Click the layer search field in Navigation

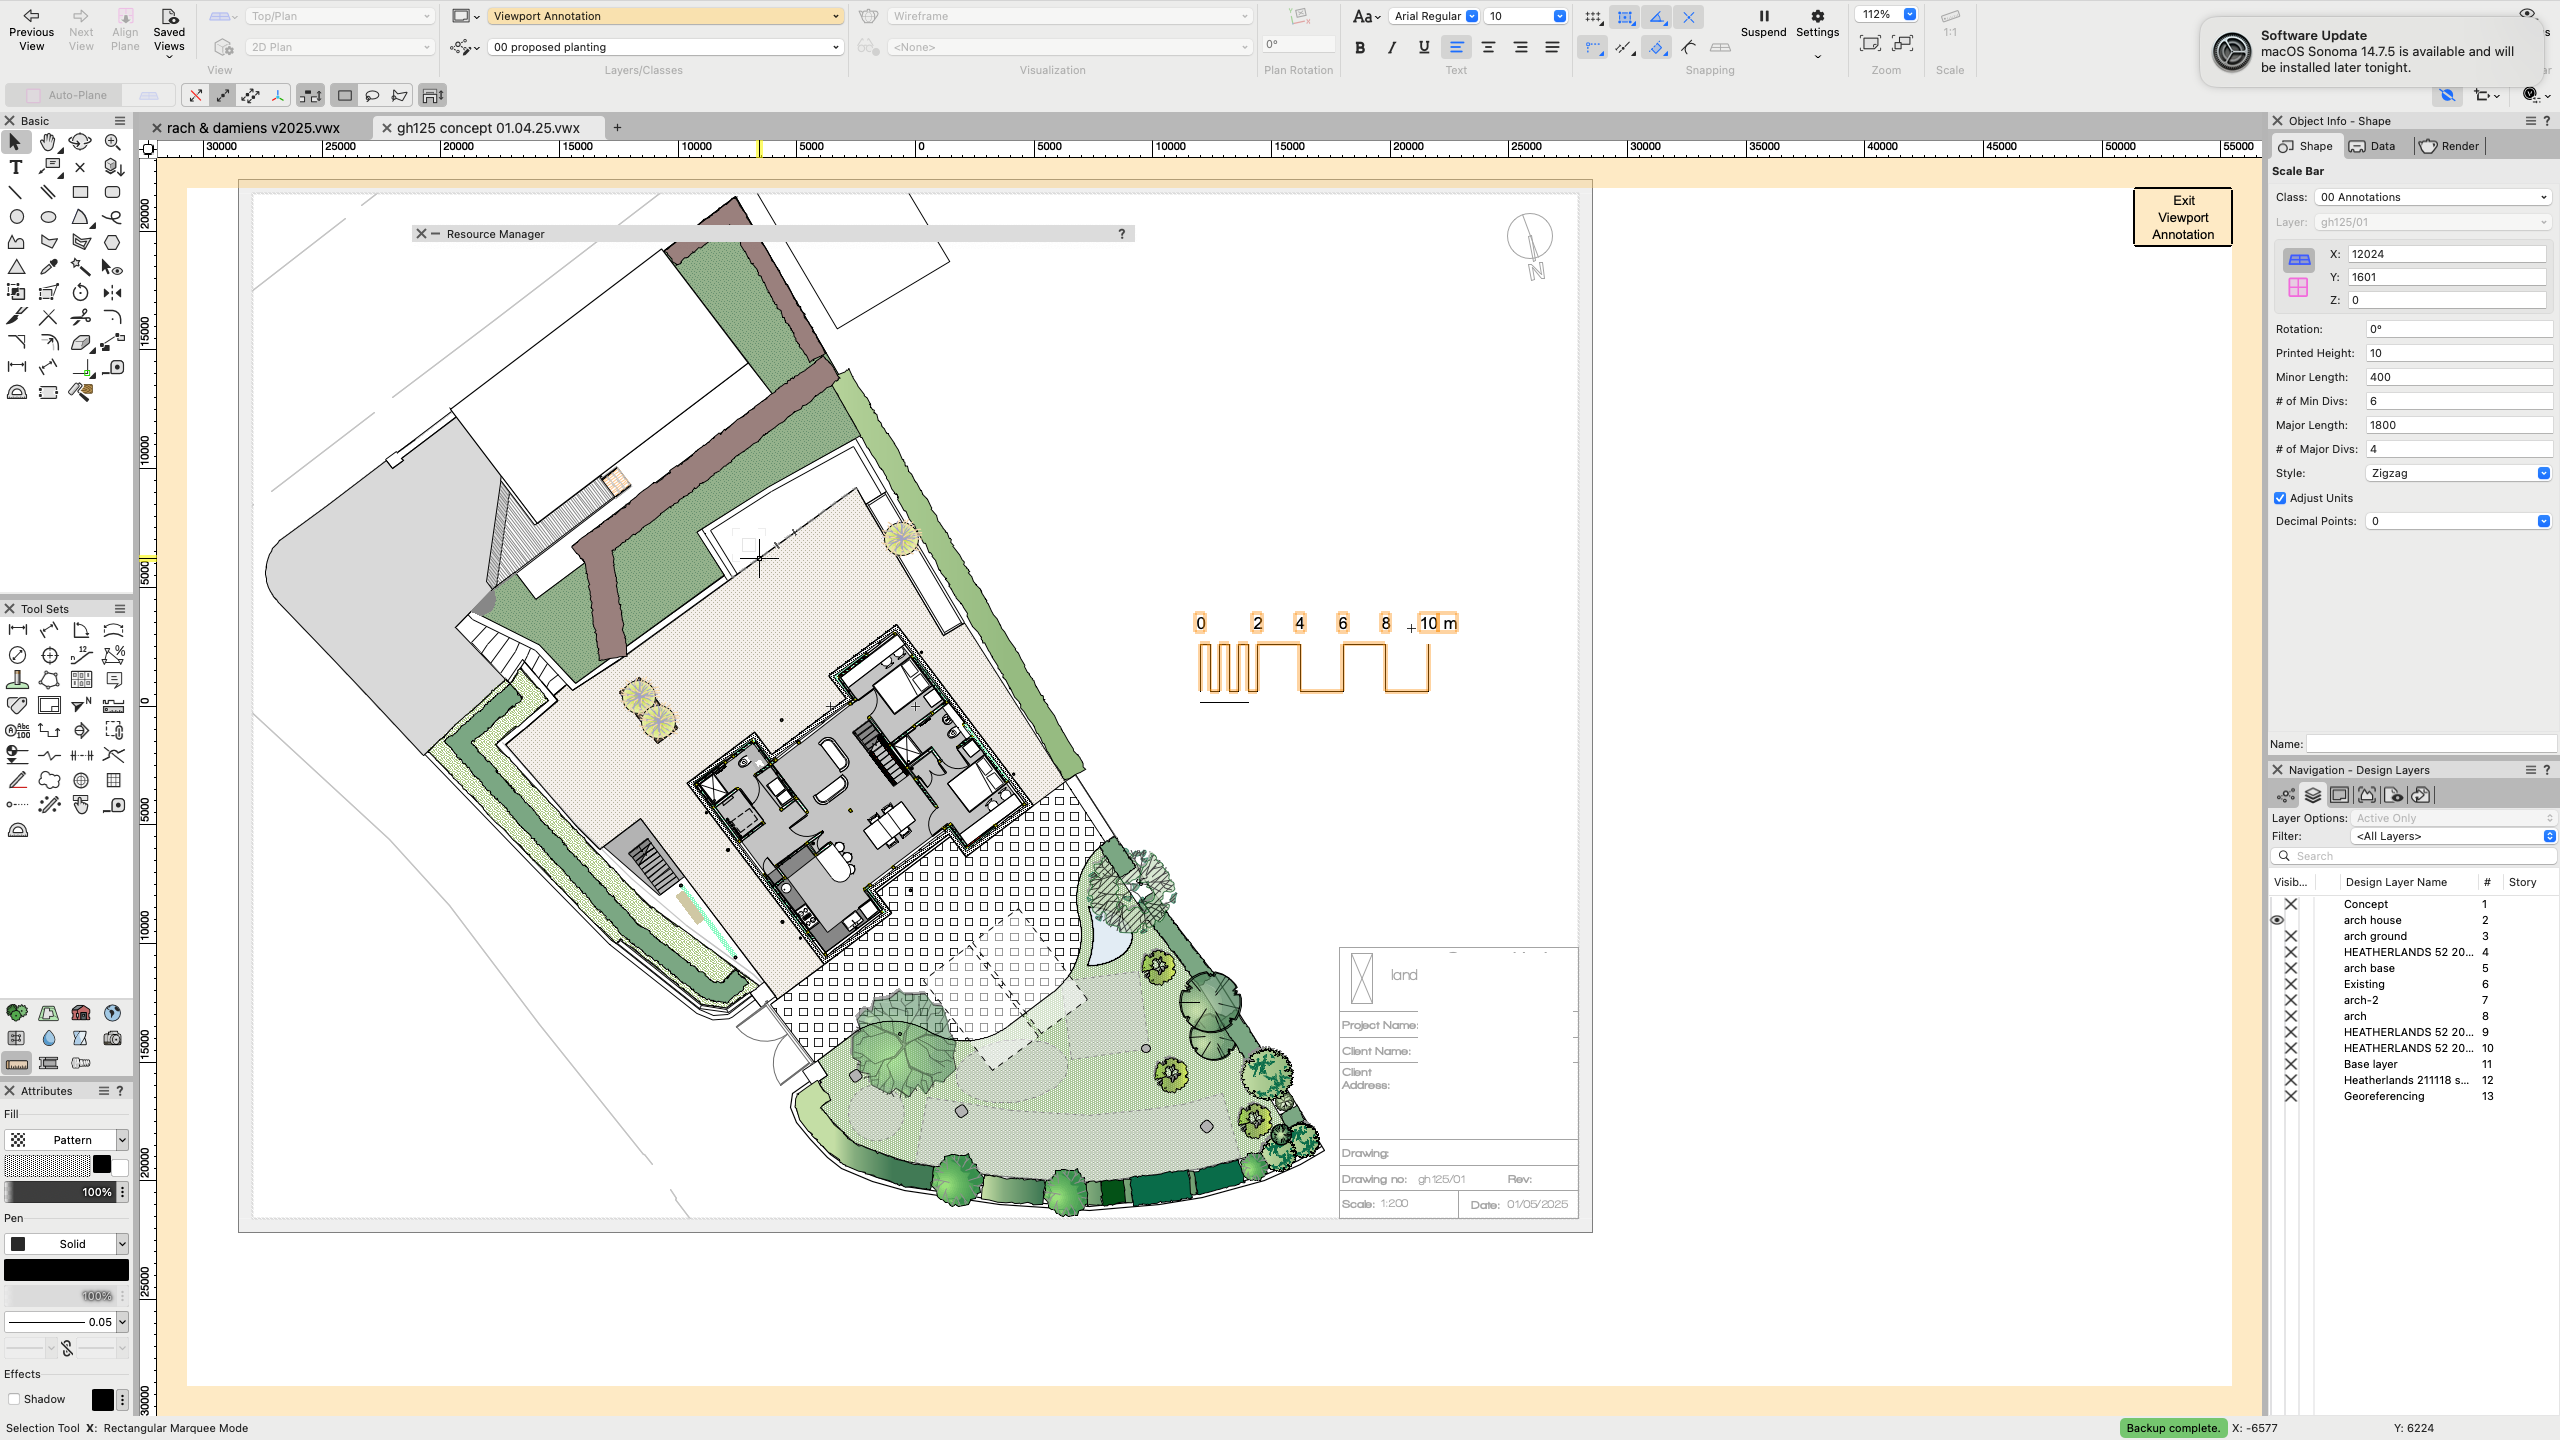[x=2410, y=855]
